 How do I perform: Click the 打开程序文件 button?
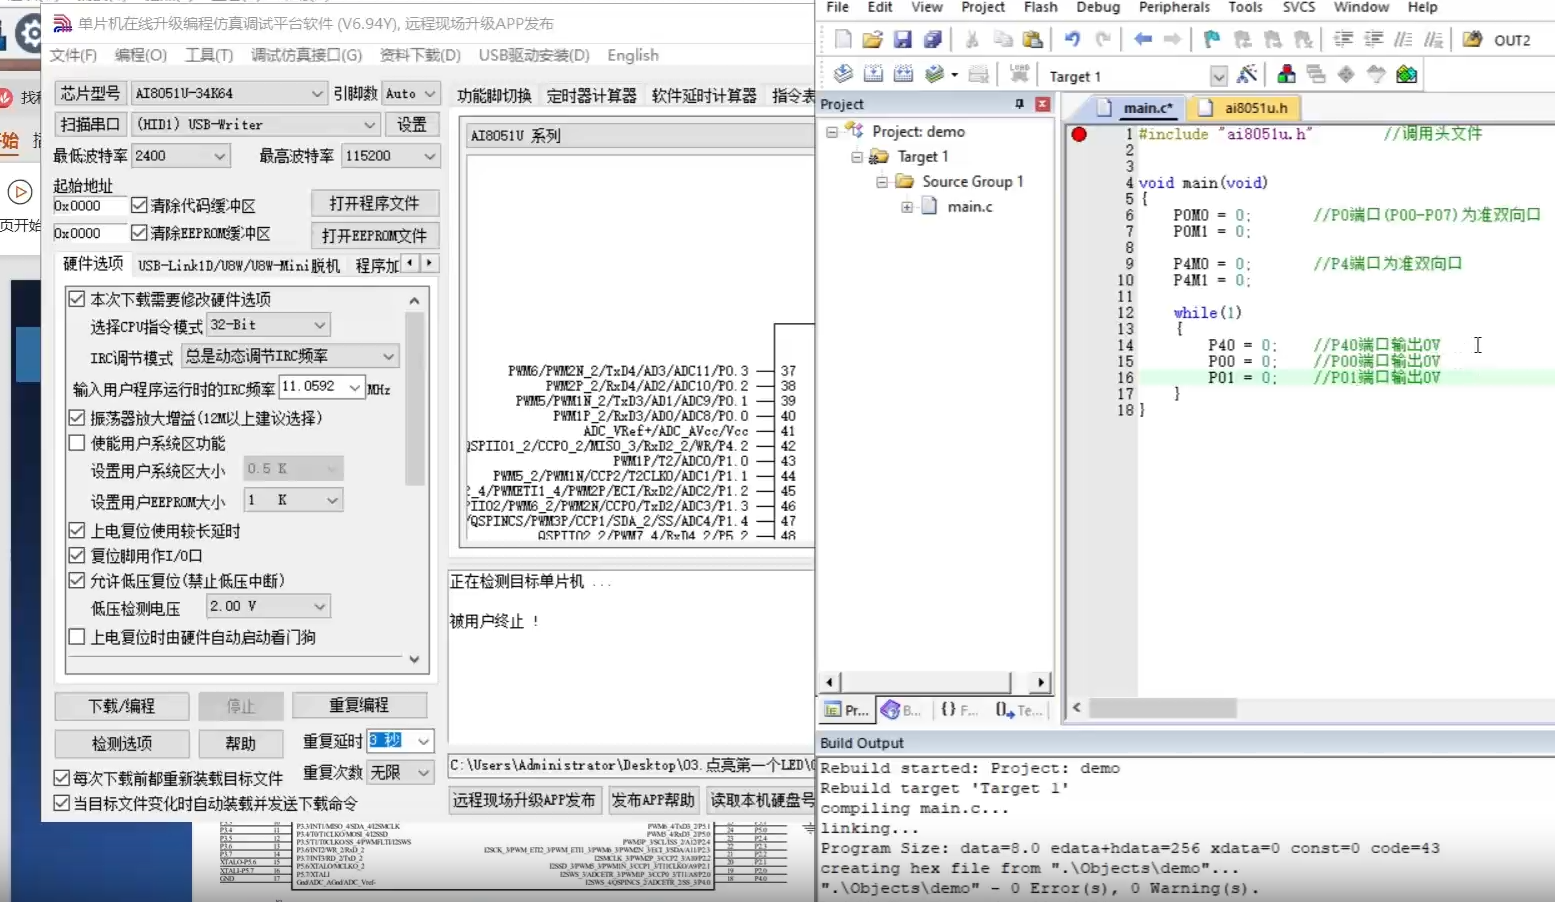[375, 203]
